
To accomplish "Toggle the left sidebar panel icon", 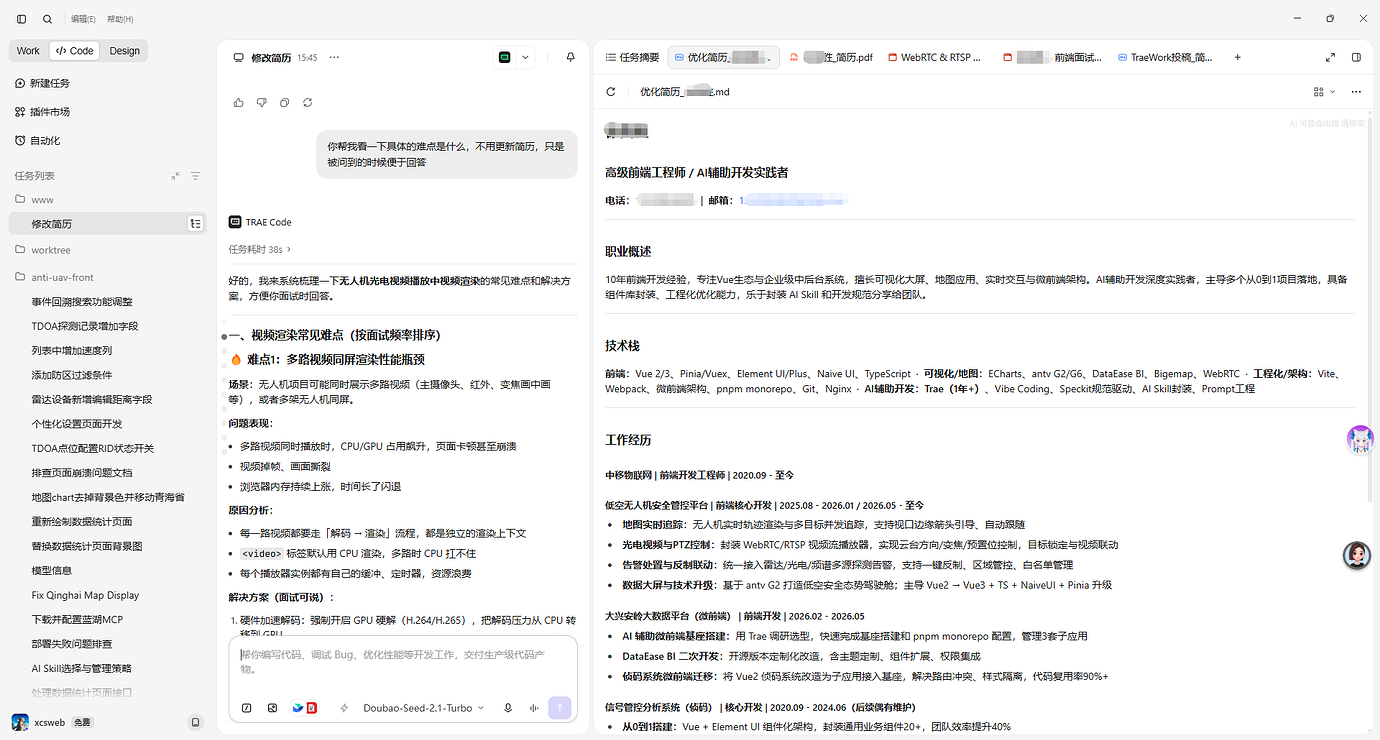I will click(22, 19).
